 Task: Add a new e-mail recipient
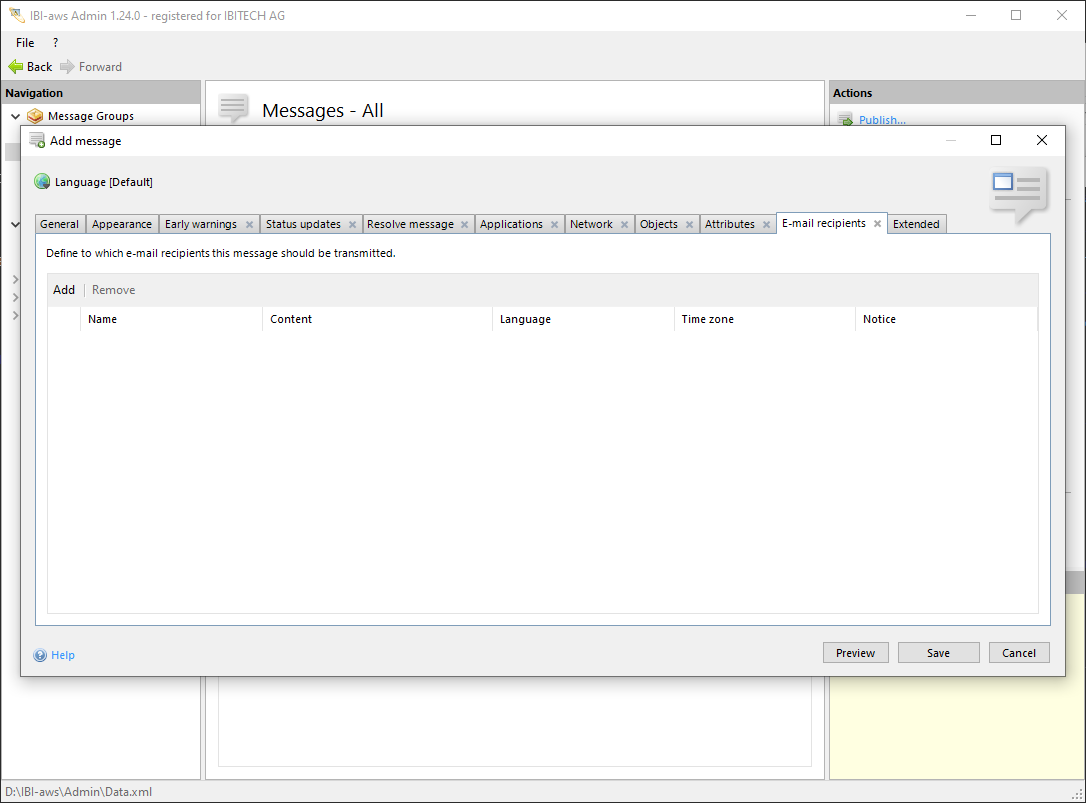point(64,290)
